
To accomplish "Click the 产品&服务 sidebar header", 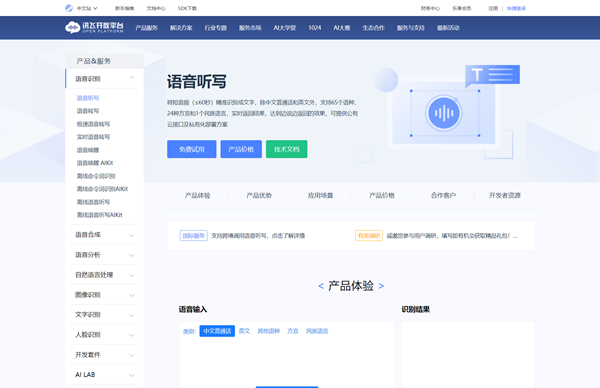I will [104, 61].
